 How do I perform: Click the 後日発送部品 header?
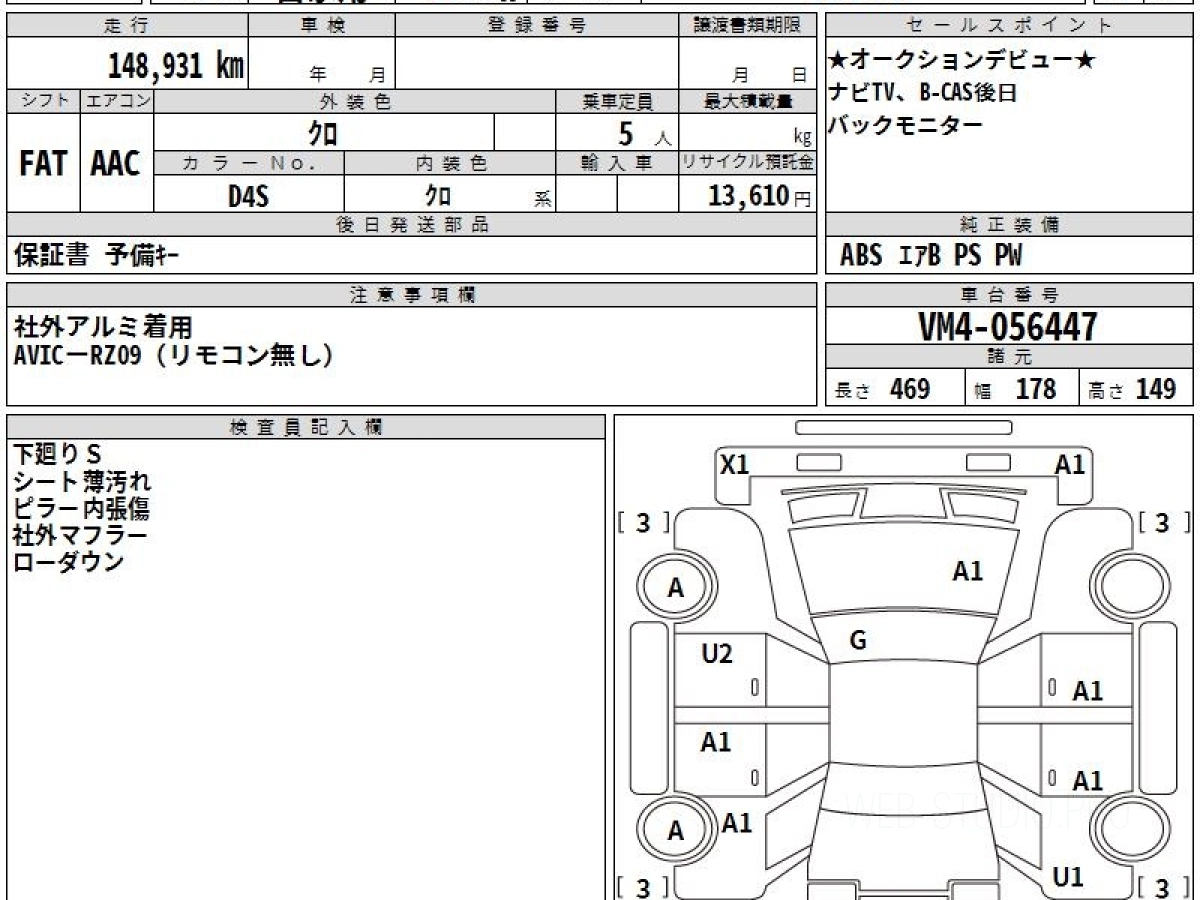[412, 225]
